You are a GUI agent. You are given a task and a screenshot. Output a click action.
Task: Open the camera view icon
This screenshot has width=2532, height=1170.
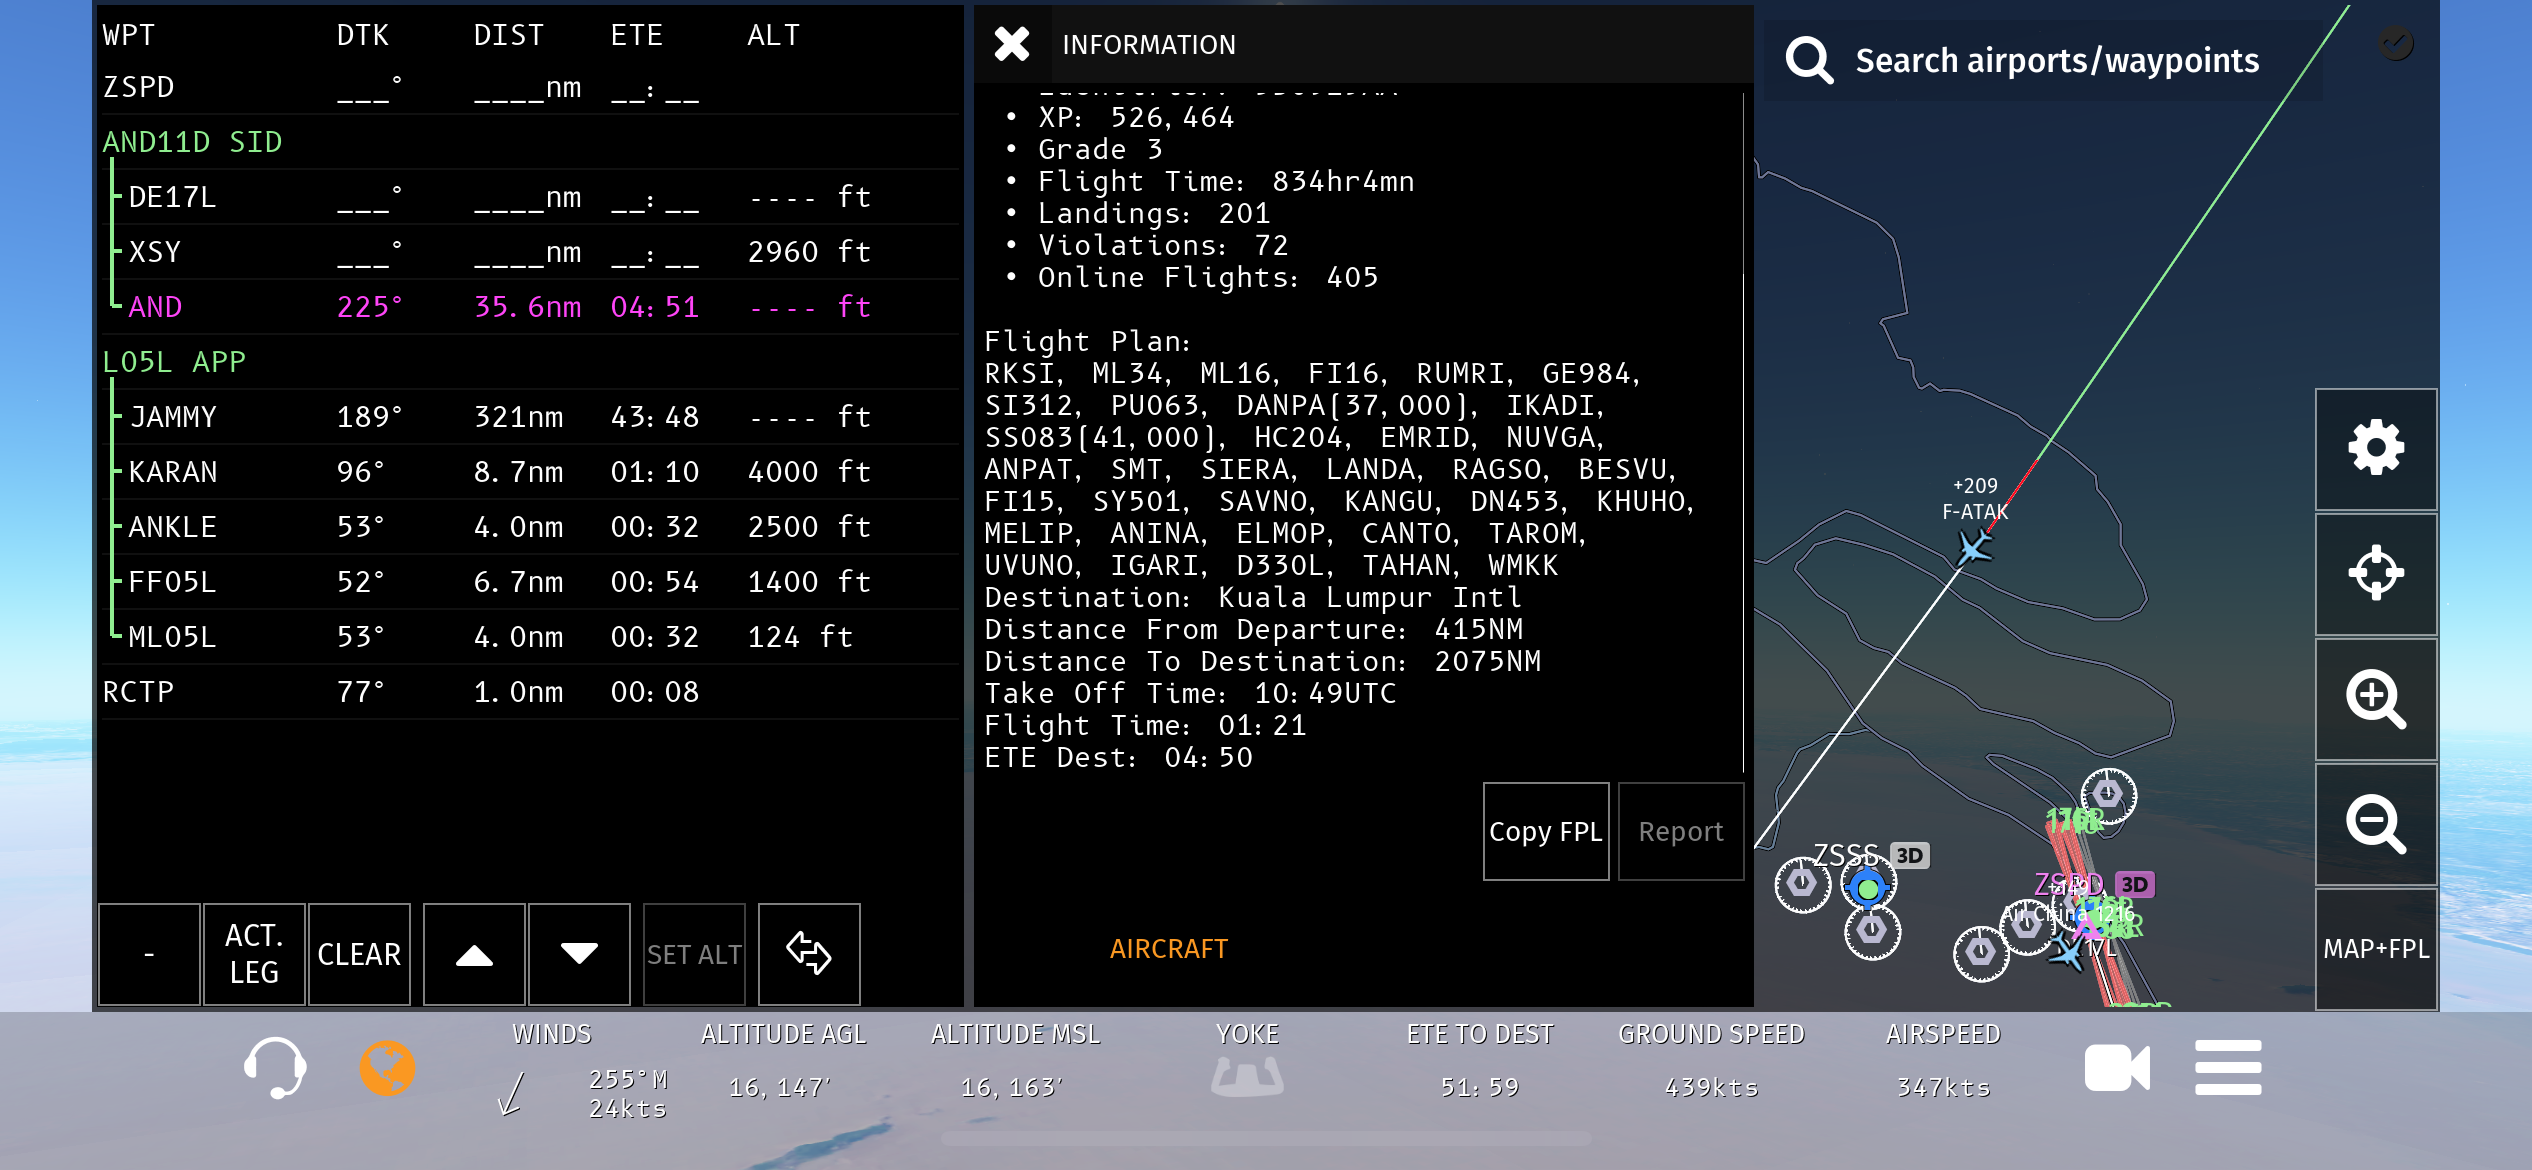point(2116,1068)
